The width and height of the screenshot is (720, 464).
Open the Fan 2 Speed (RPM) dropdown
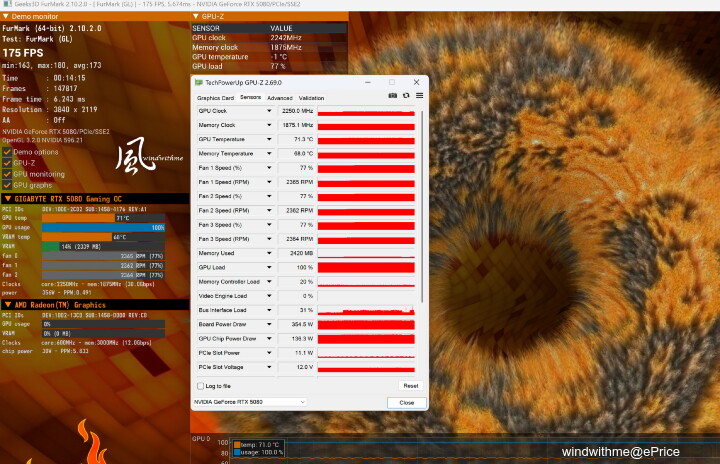pyautogui.click(x=269, y=210)
